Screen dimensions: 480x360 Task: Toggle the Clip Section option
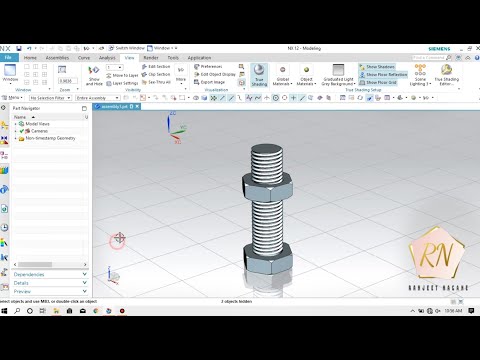(x=156, y=74)
